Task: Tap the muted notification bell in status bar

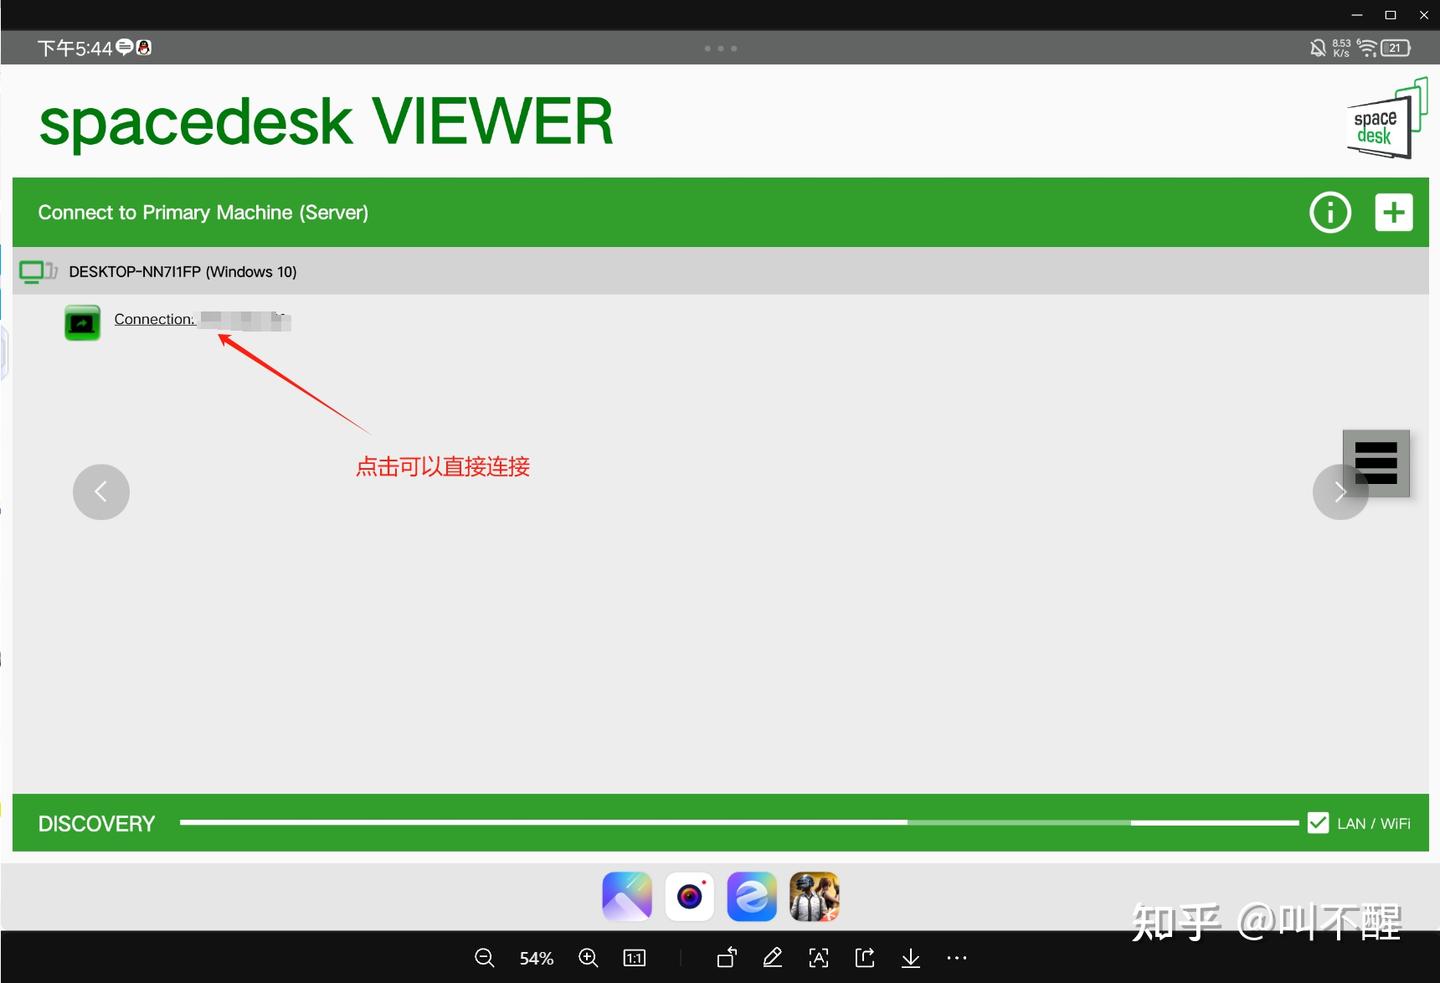Action: tap(1318, 47)
